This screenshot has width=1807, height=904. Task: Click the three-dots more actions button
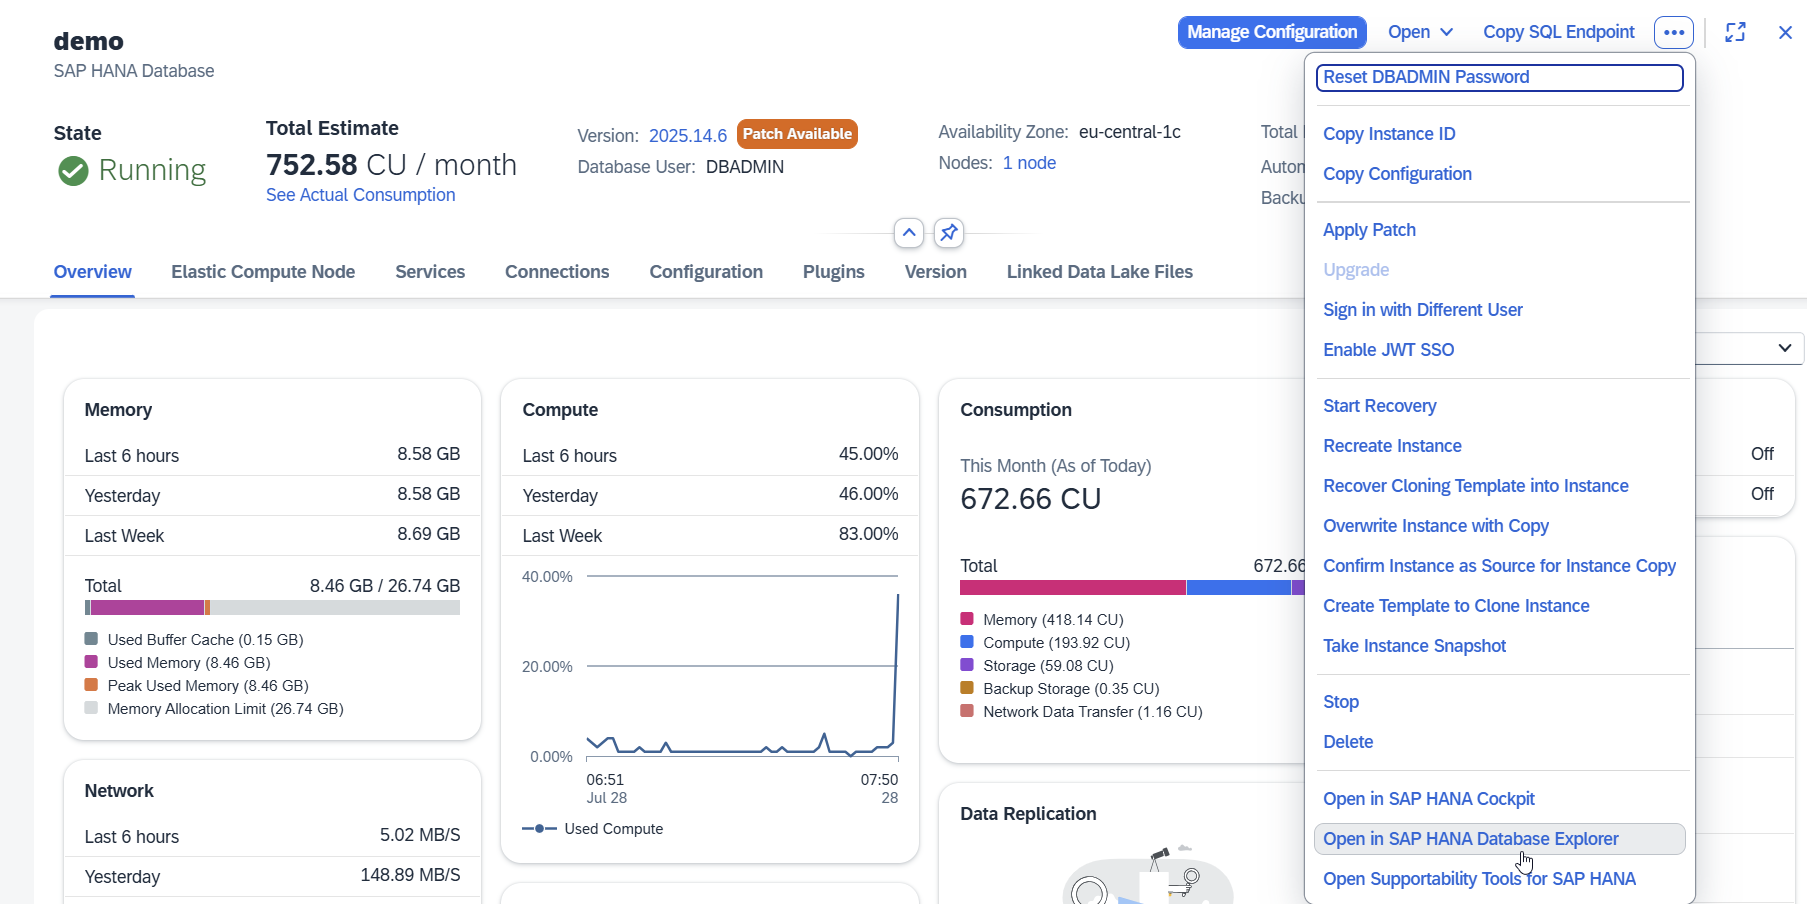(x=1674, y=32)
